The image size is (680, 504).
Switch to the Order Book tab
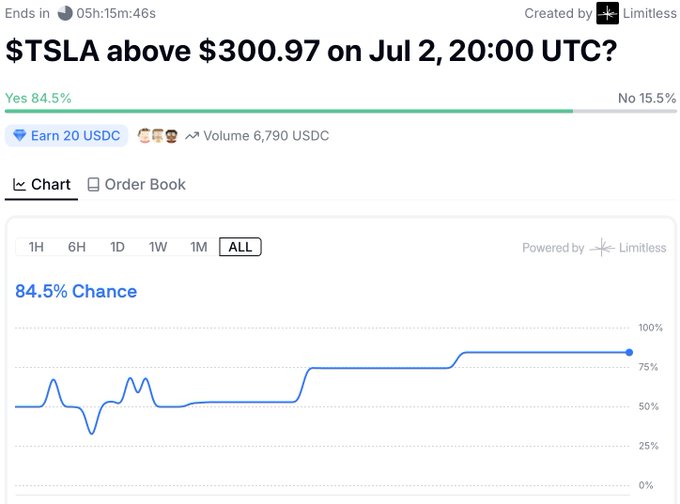click(x=137, y=185)
